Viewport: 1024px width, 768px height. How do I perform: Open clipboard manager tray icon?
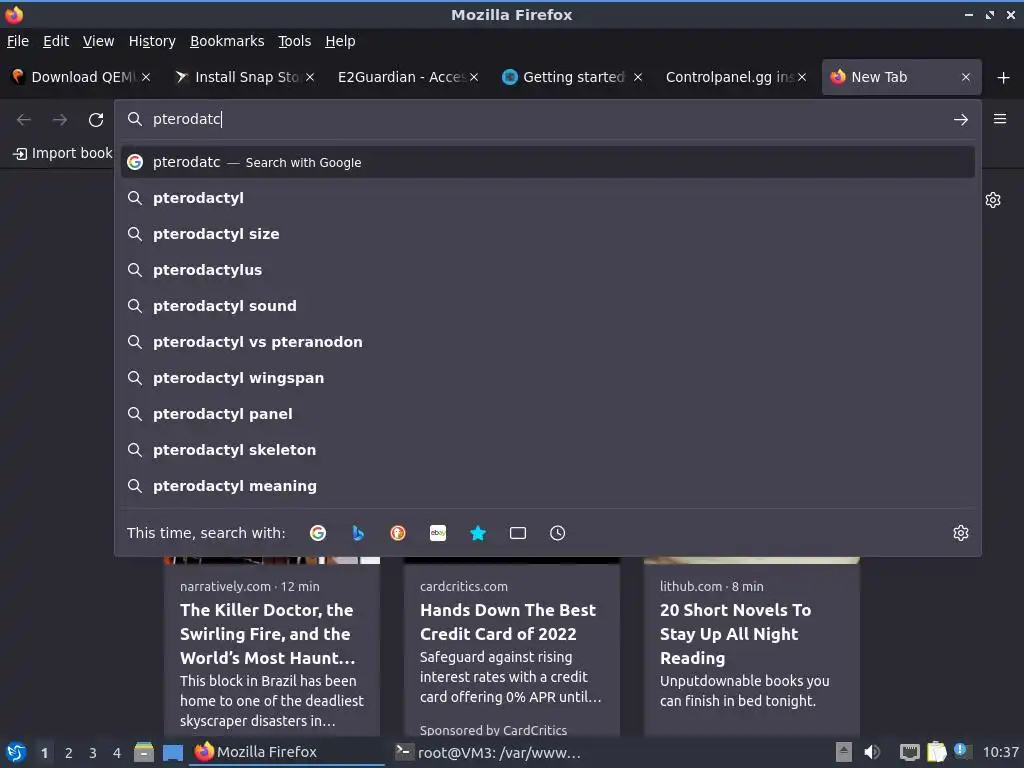pos(936,752)
